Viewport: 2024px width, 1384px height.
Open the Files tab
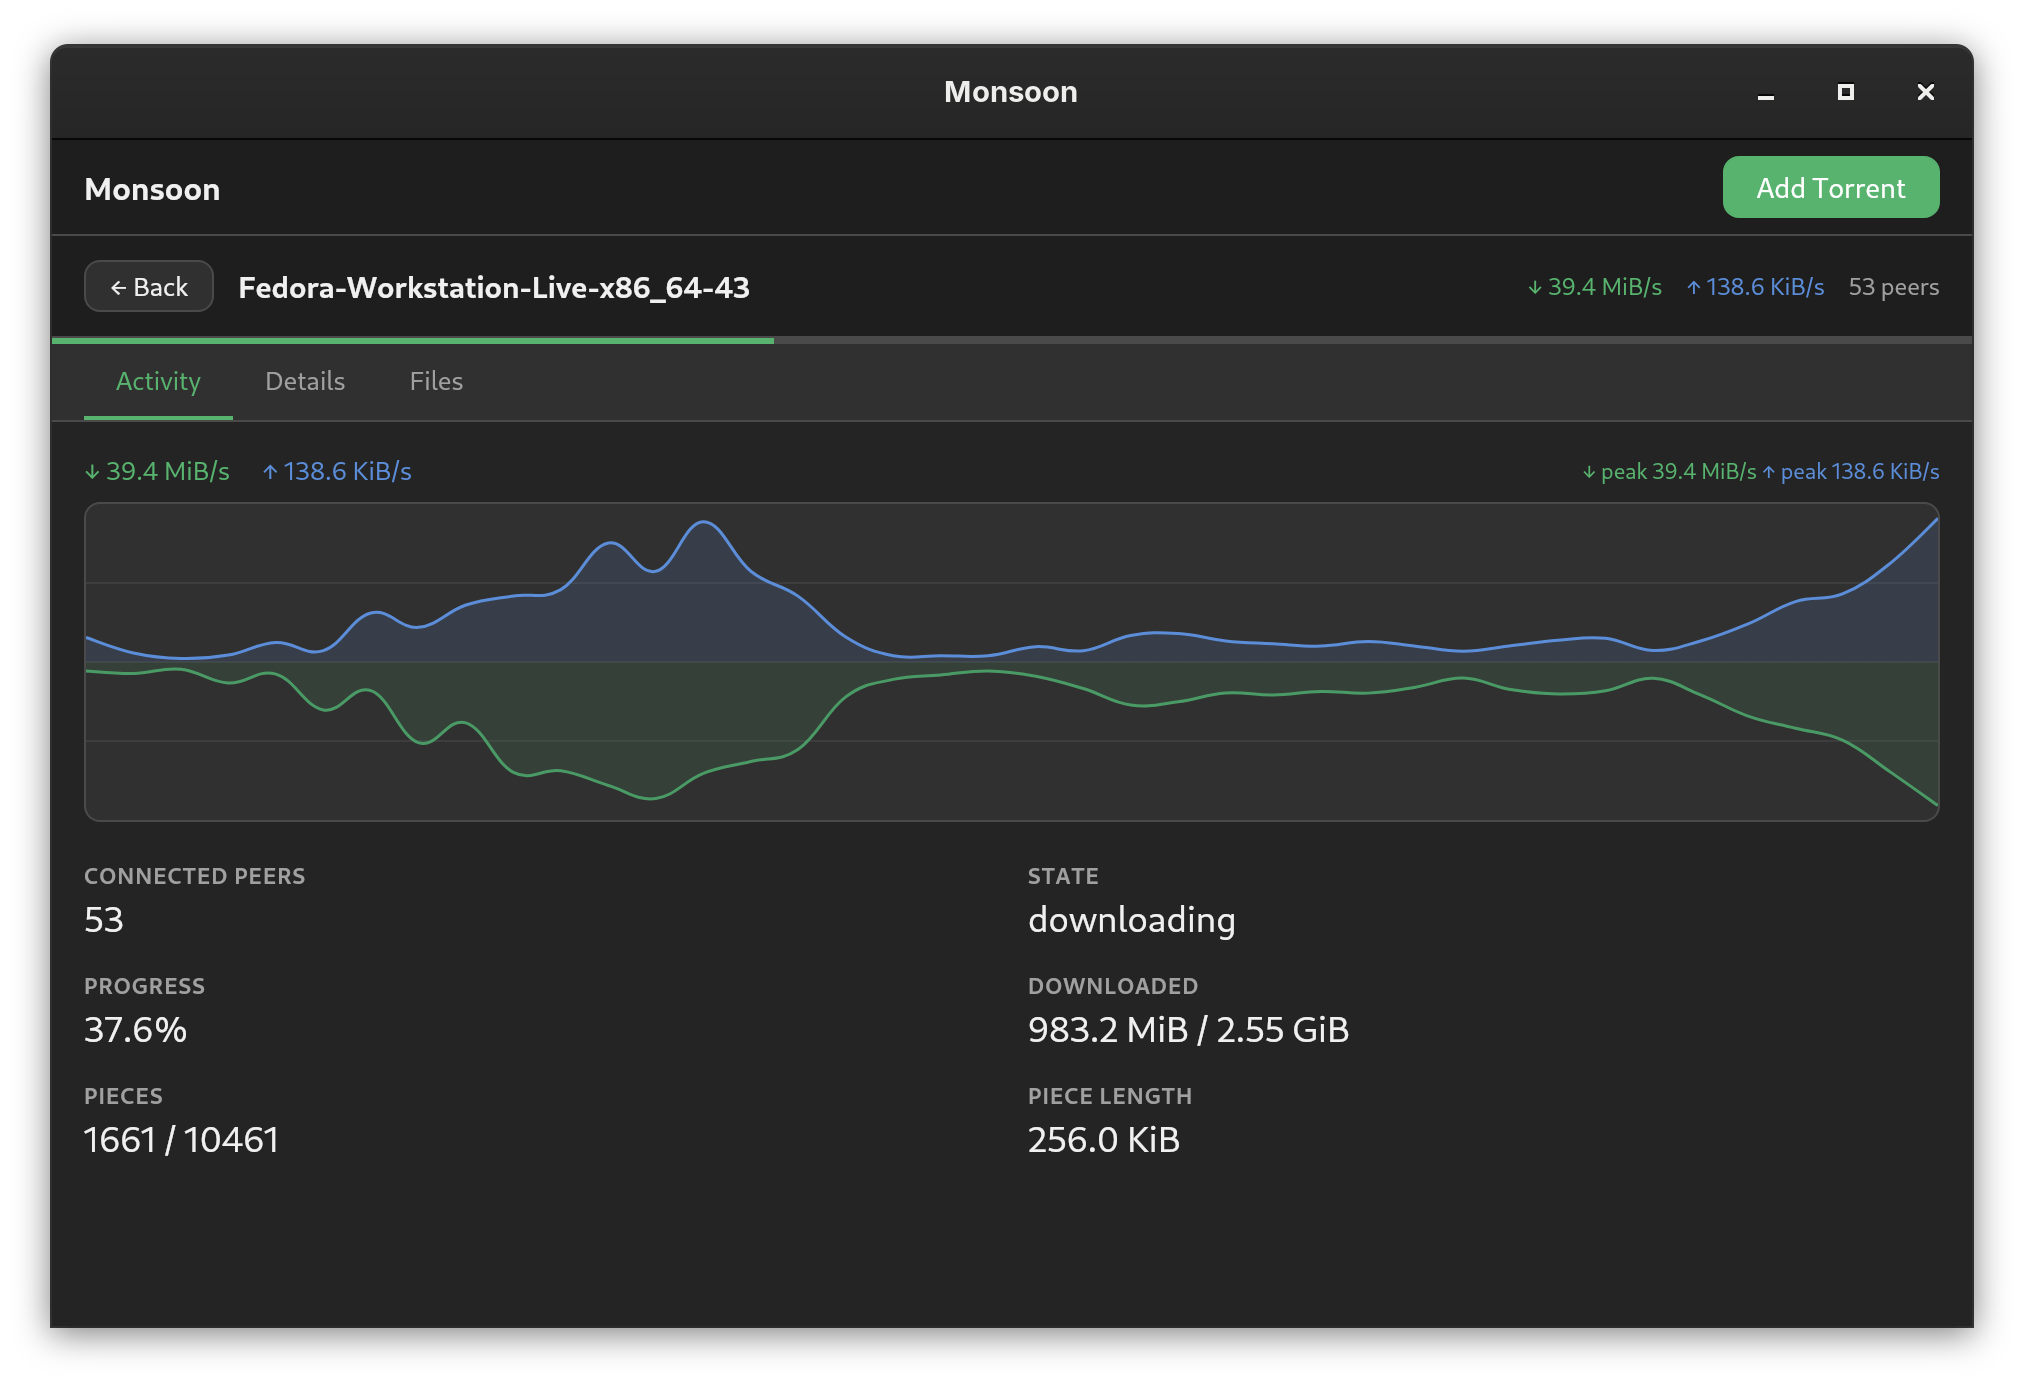[436, 381]
